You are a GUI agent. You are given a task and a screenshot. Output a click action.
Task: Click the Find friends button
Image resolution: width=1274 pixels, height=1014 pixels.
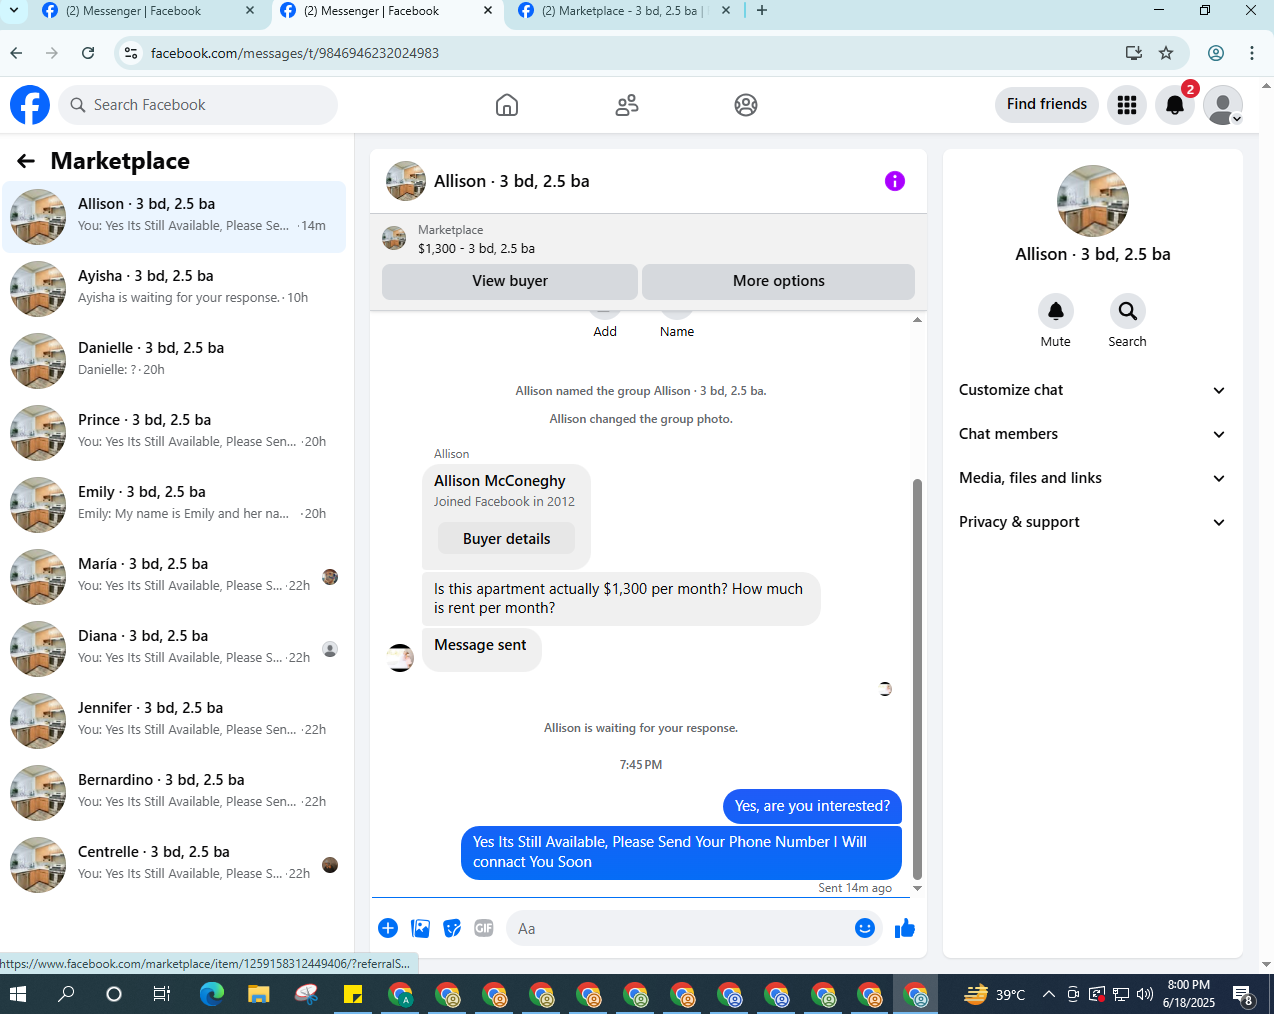(x=1047, y=104)
